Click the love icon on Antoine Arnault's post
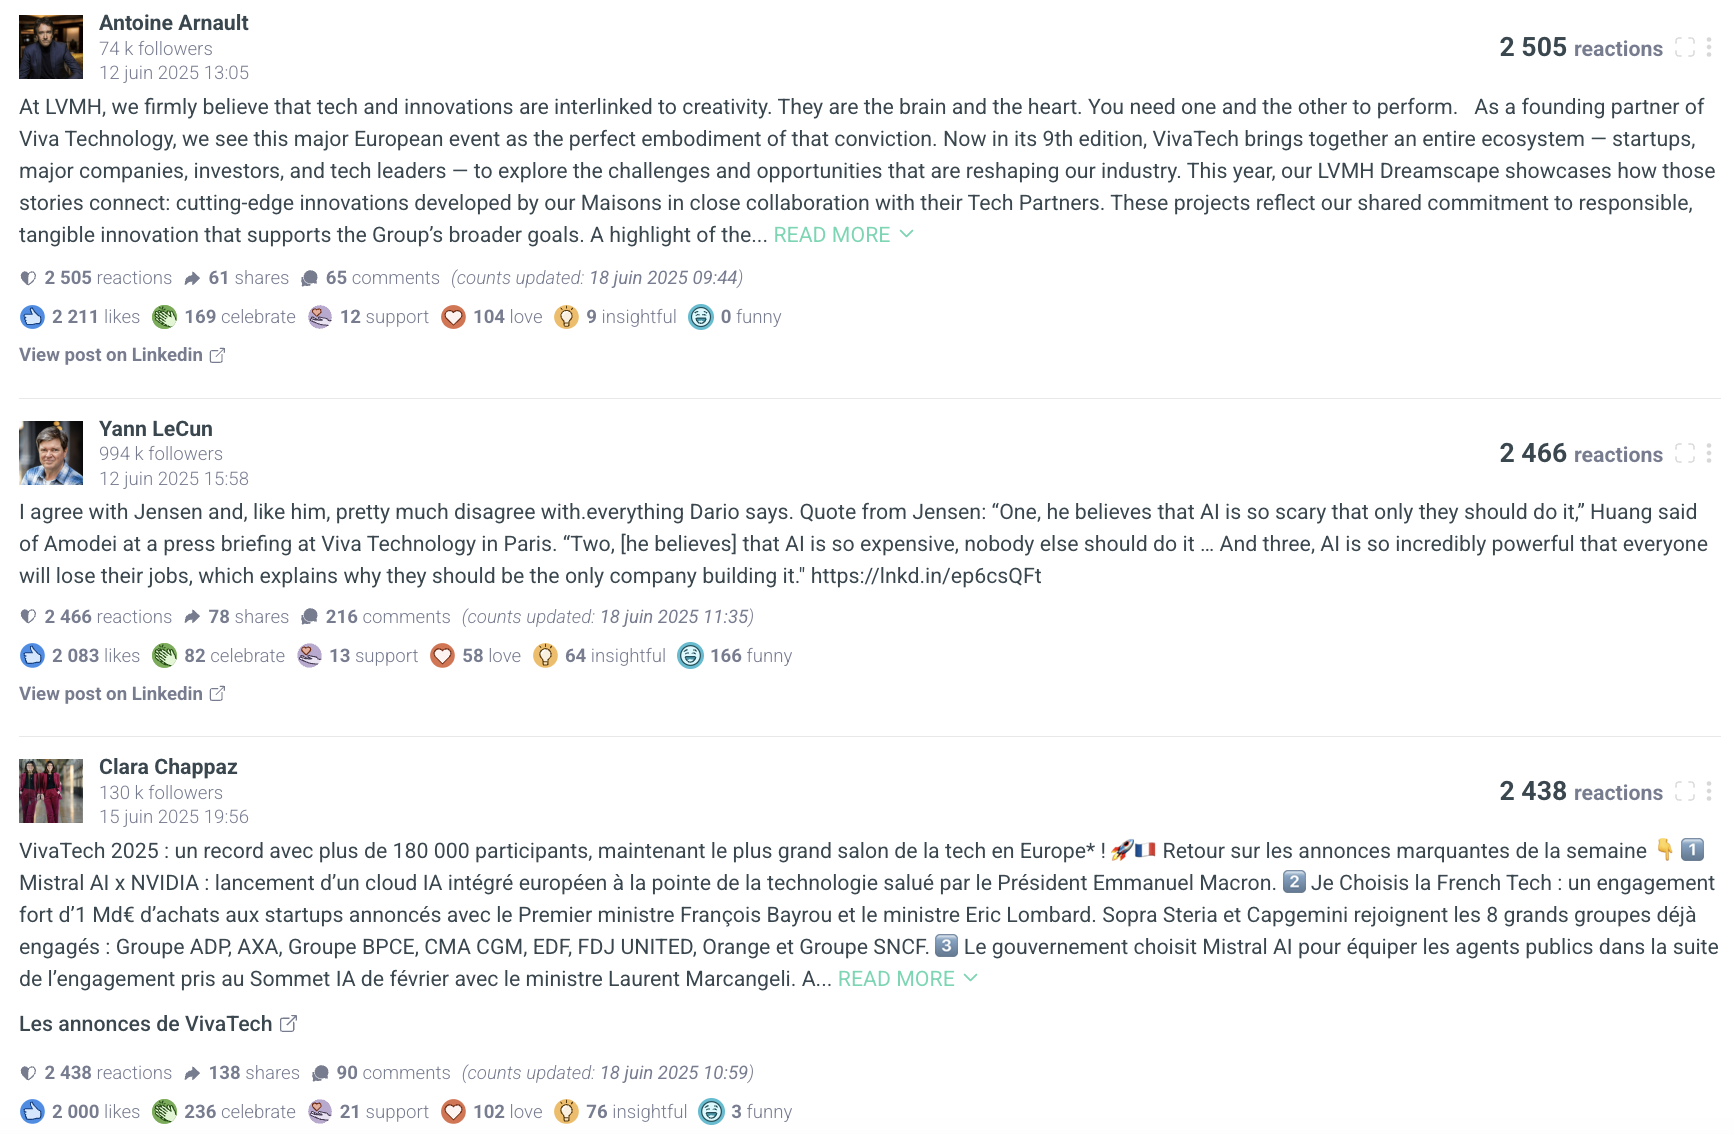The height and width of the screenshot is (1134, 1734). [x=453, y=317]
